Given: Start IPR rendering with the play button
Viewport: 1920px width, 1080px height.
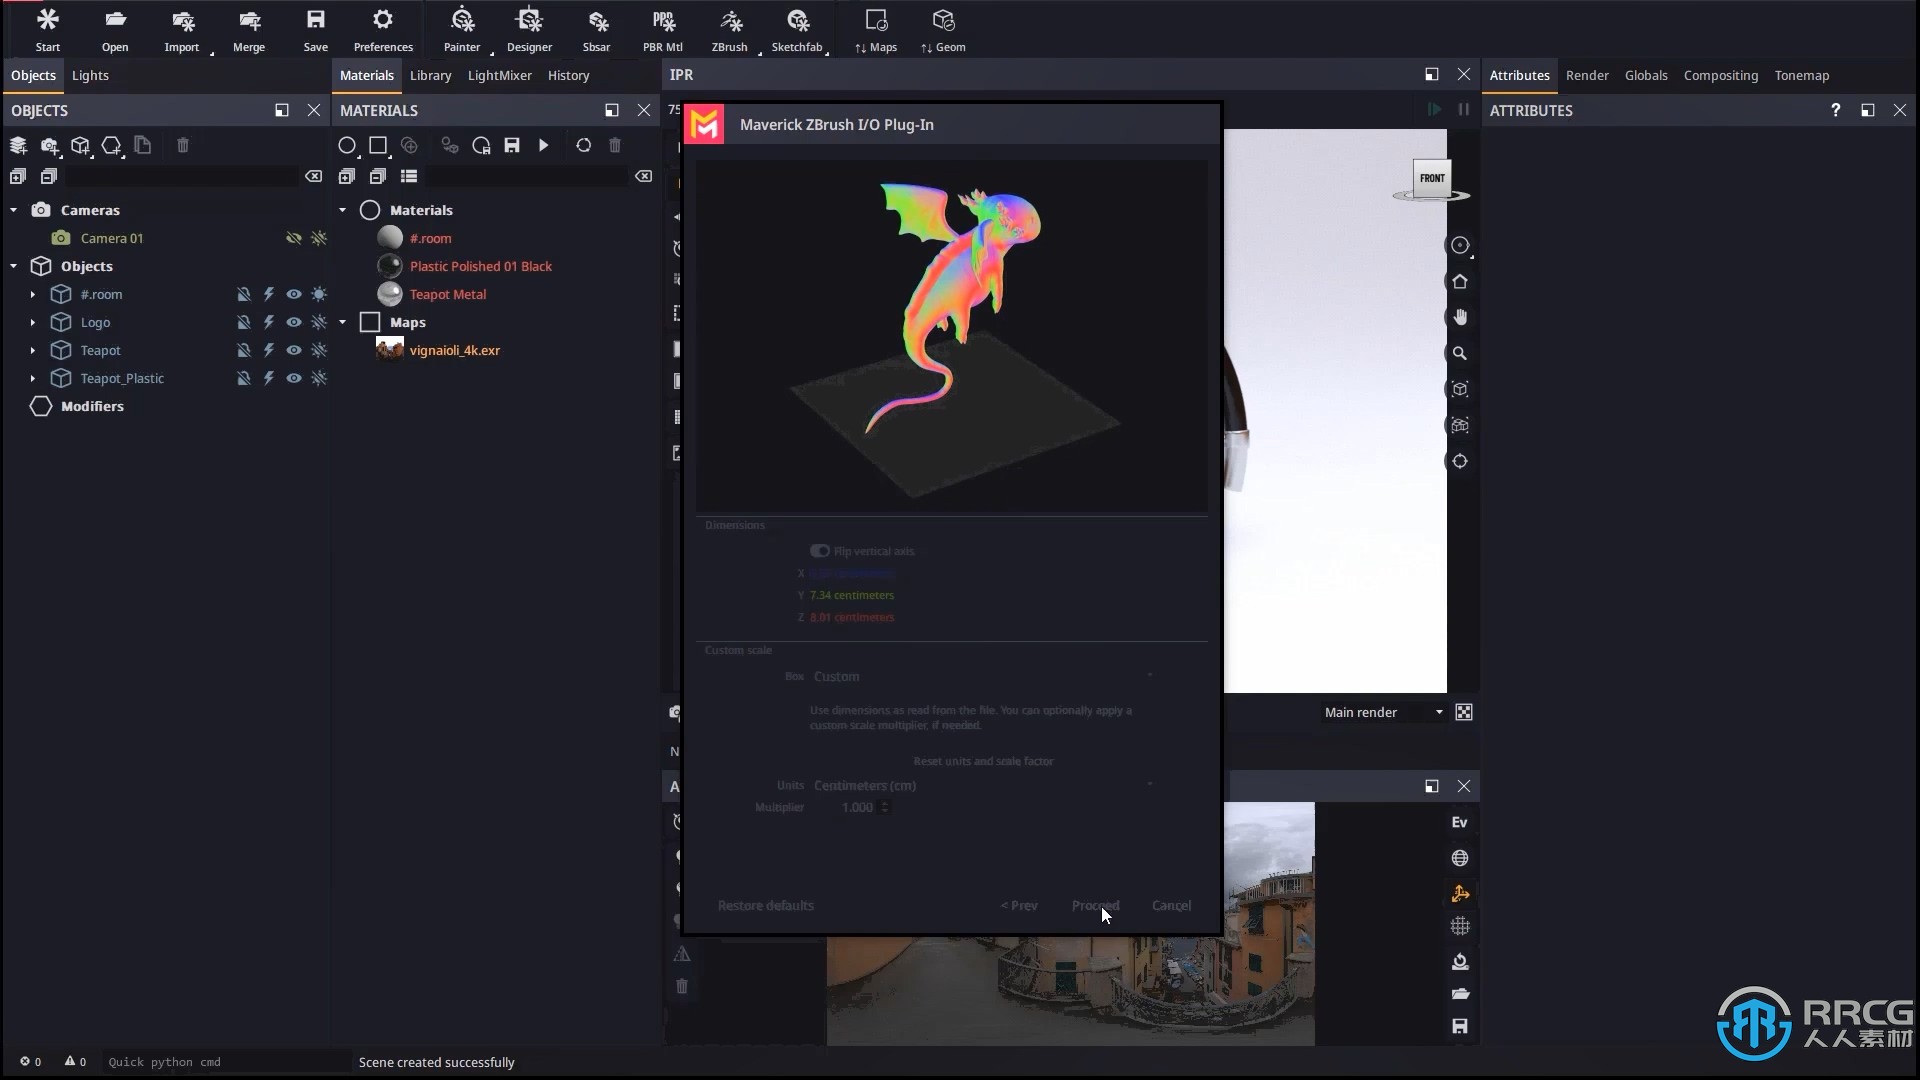Looking at the screenshot, I should pyautogui.click(x=1434, y=110).
